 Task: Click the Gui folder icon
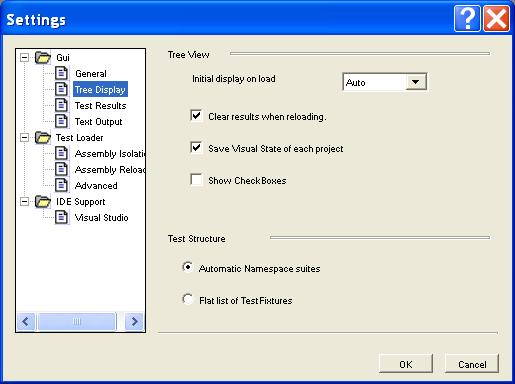[x=43, y=57]
